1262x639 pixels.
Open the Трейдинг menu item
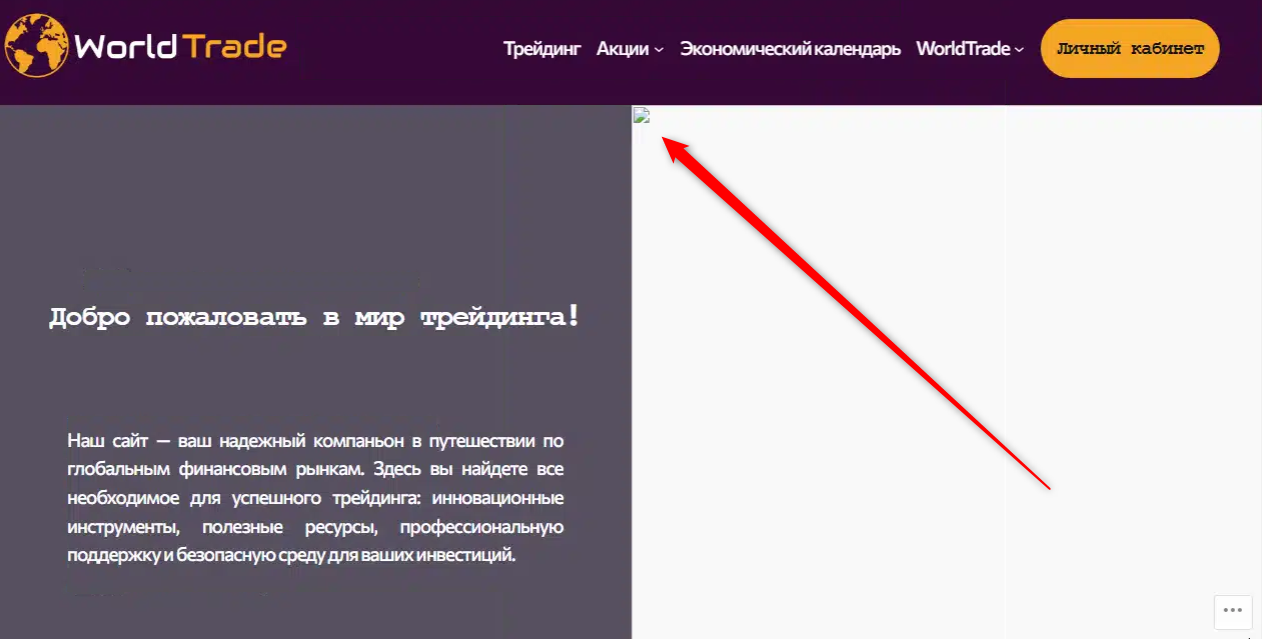(x=542, y=49)
